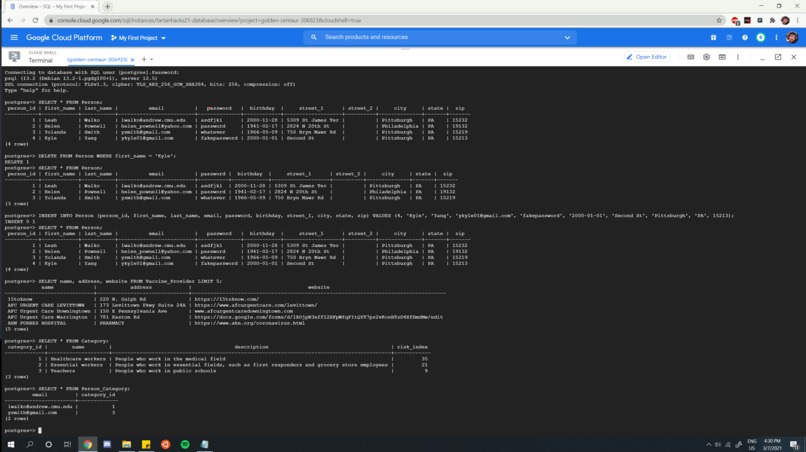
Task: Open the Cloud Shell more options menu
Action: (x=738, y=57)
